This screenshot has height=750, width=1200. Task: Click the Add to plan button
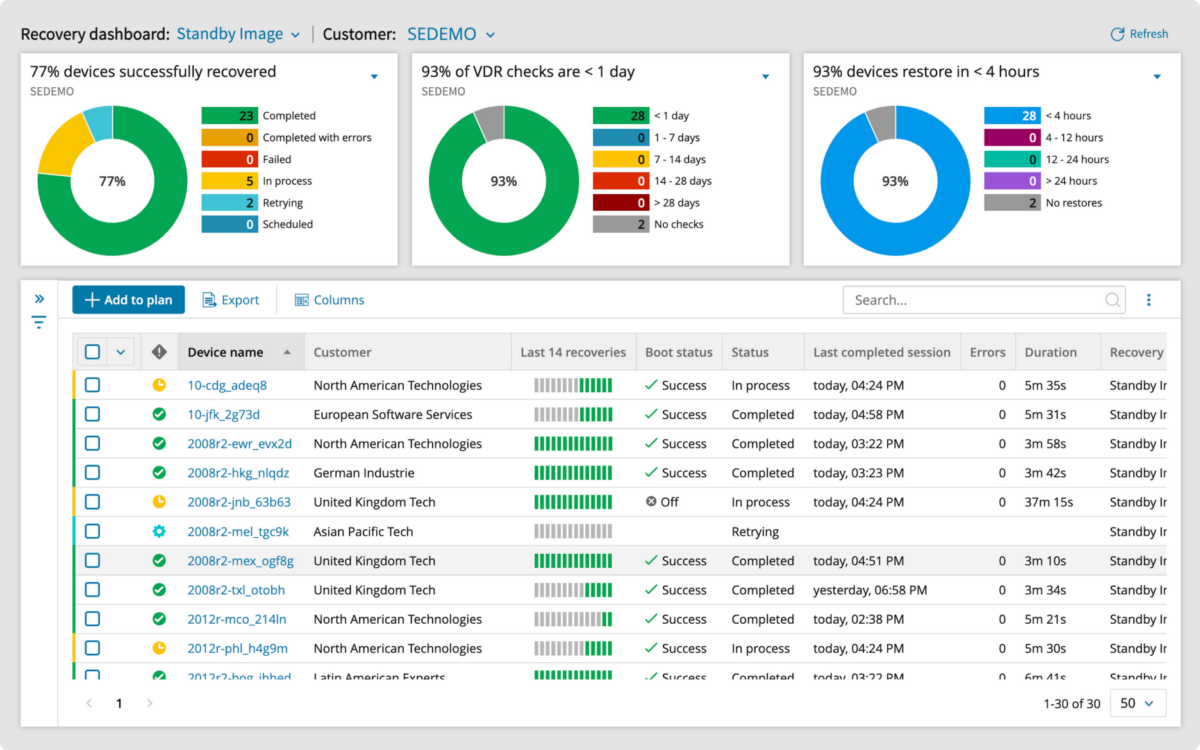coord(128,299)
